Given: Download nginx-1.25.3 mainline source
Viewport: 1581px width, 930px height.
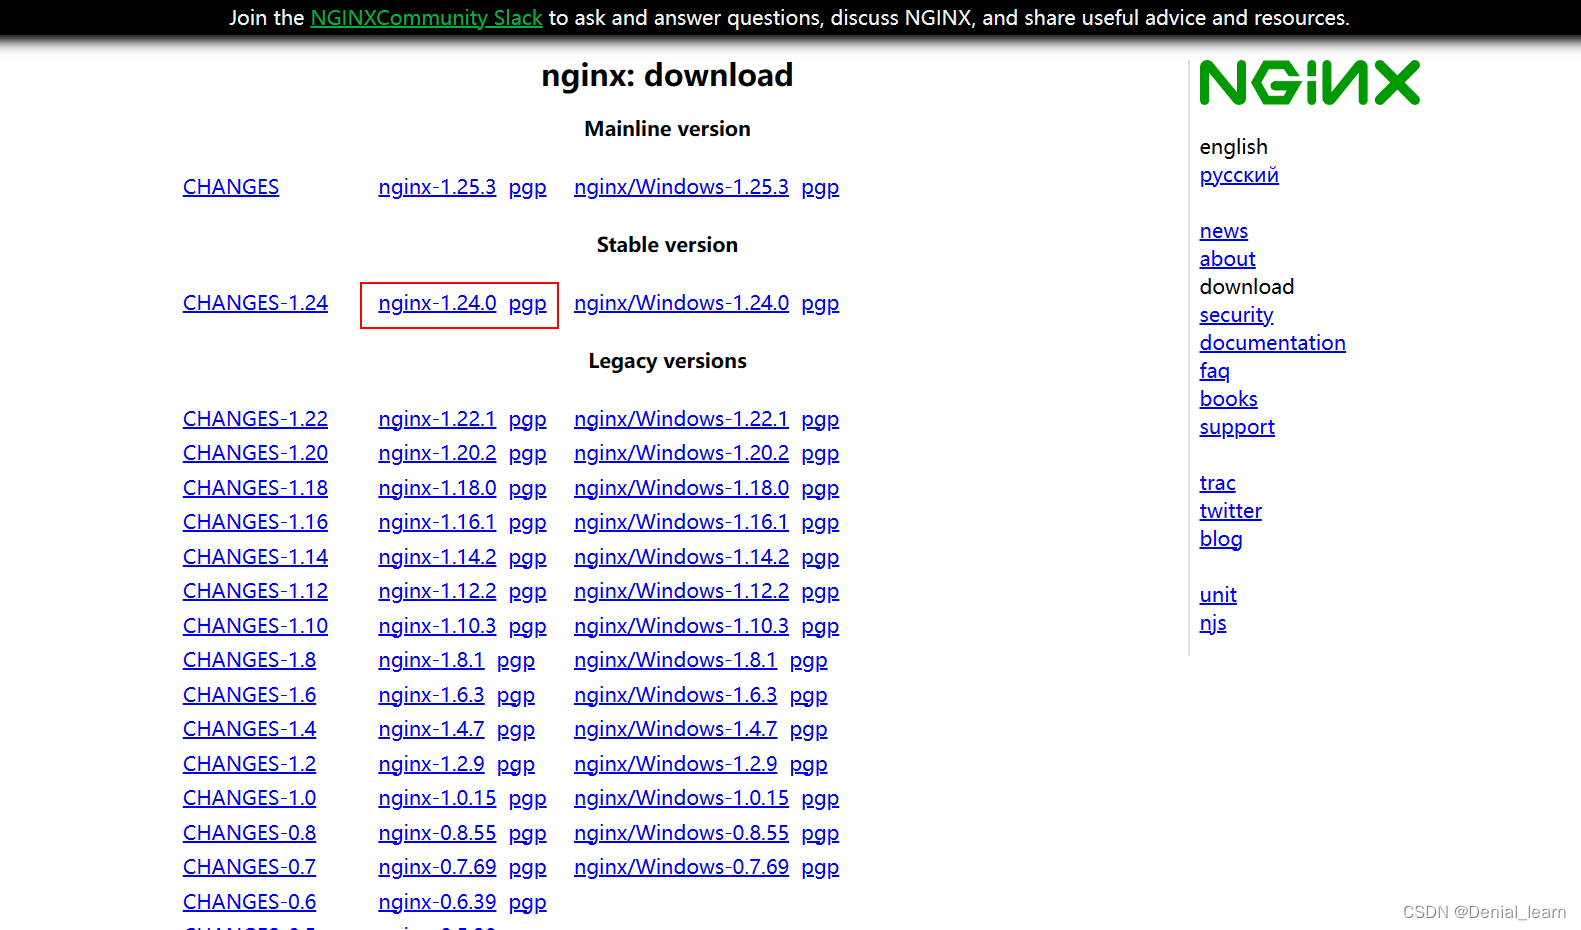Looking at the screenshot, I should (437, 187).
